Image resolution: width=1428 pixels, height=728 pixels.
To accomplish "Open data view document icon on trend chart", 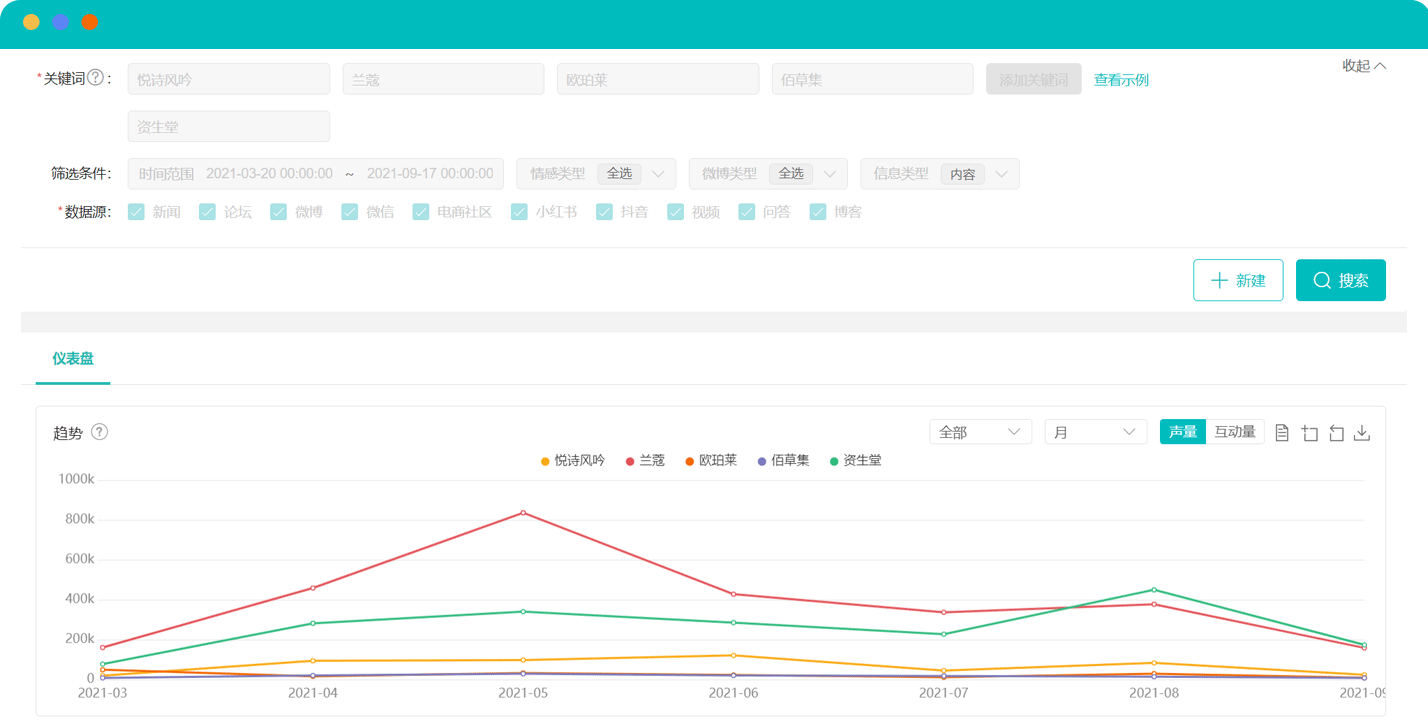I will pos(1282,433).
